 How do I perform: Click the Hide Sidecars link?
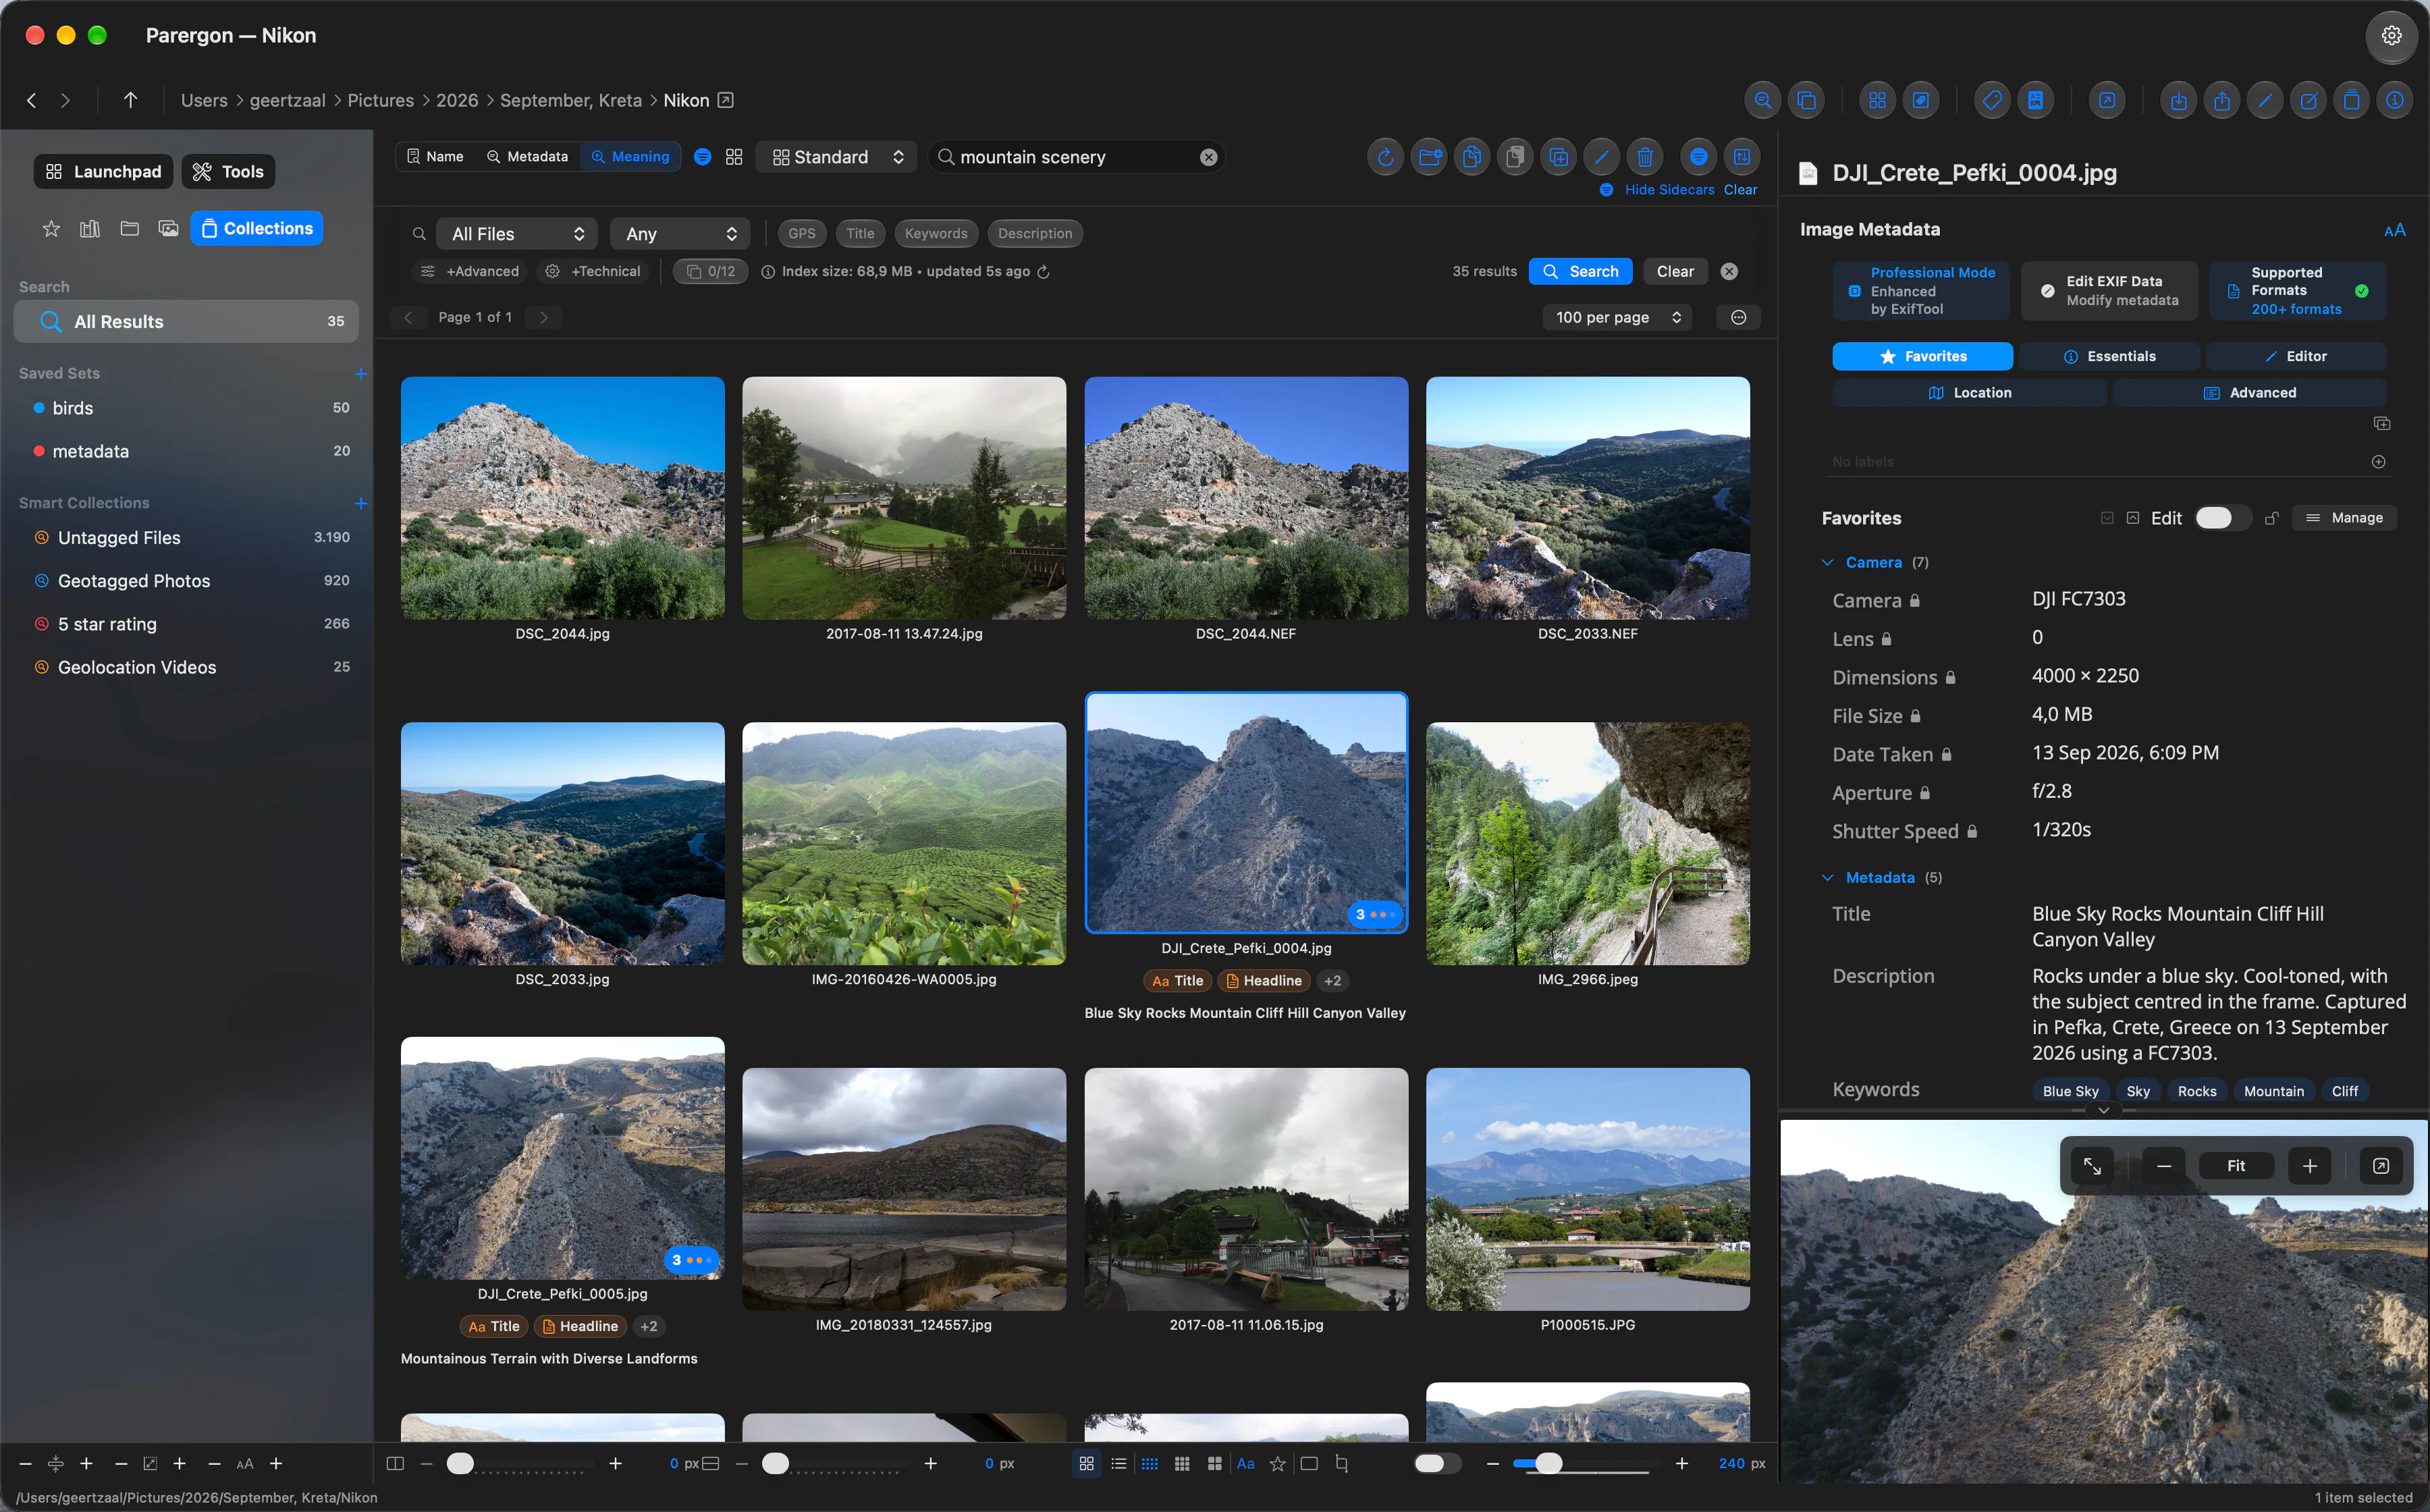tap(1669, 190)
